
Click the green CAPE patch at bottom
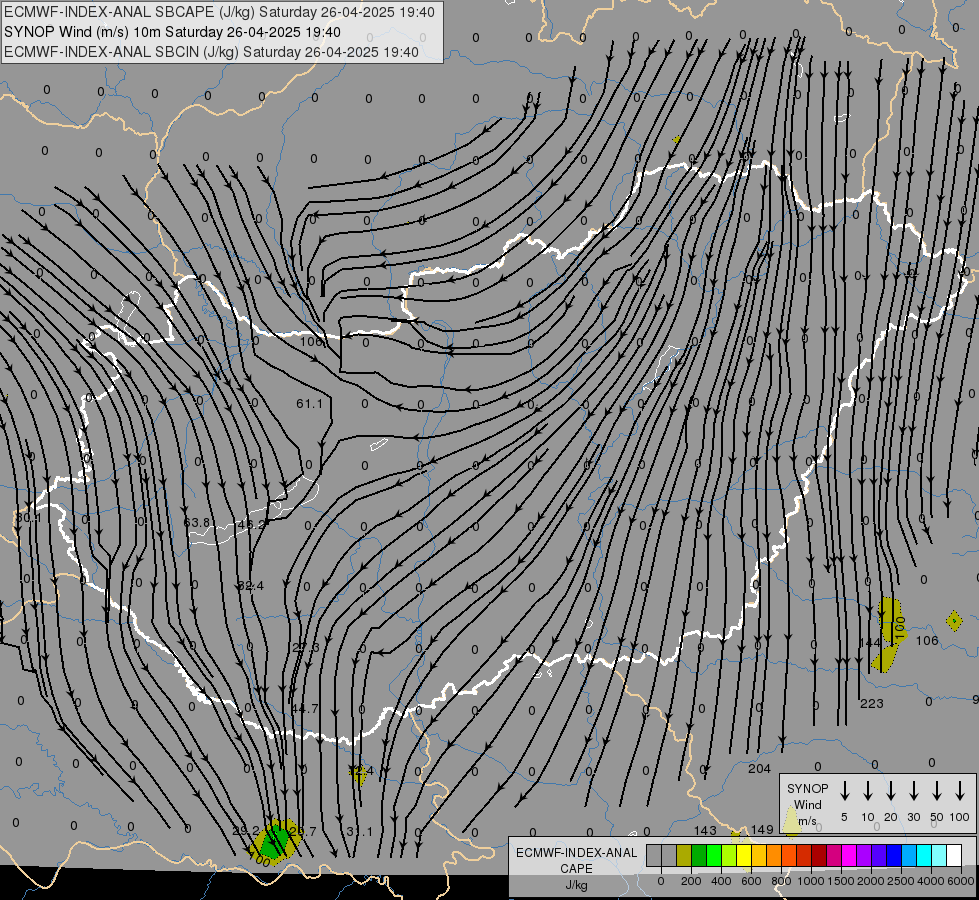pyautogui.click(x=273, y=841)
